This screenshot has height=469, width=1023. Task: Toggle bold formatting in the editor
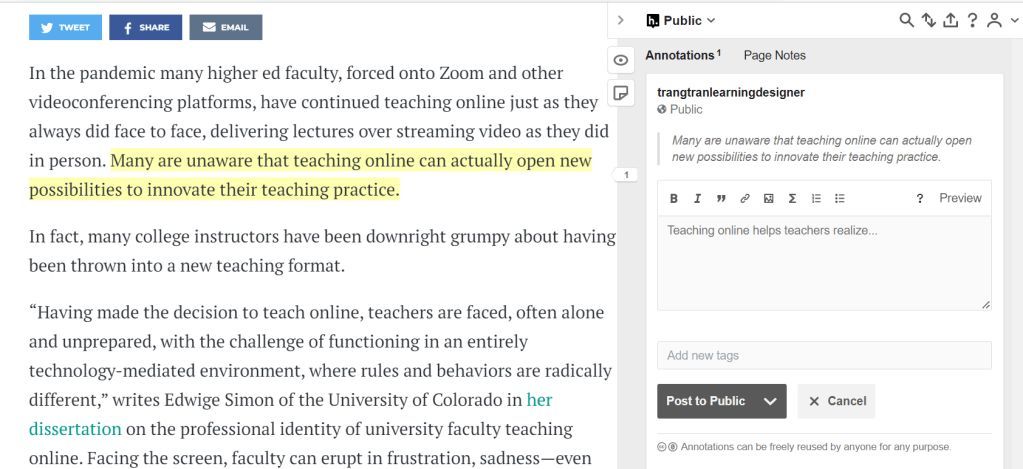674,198
